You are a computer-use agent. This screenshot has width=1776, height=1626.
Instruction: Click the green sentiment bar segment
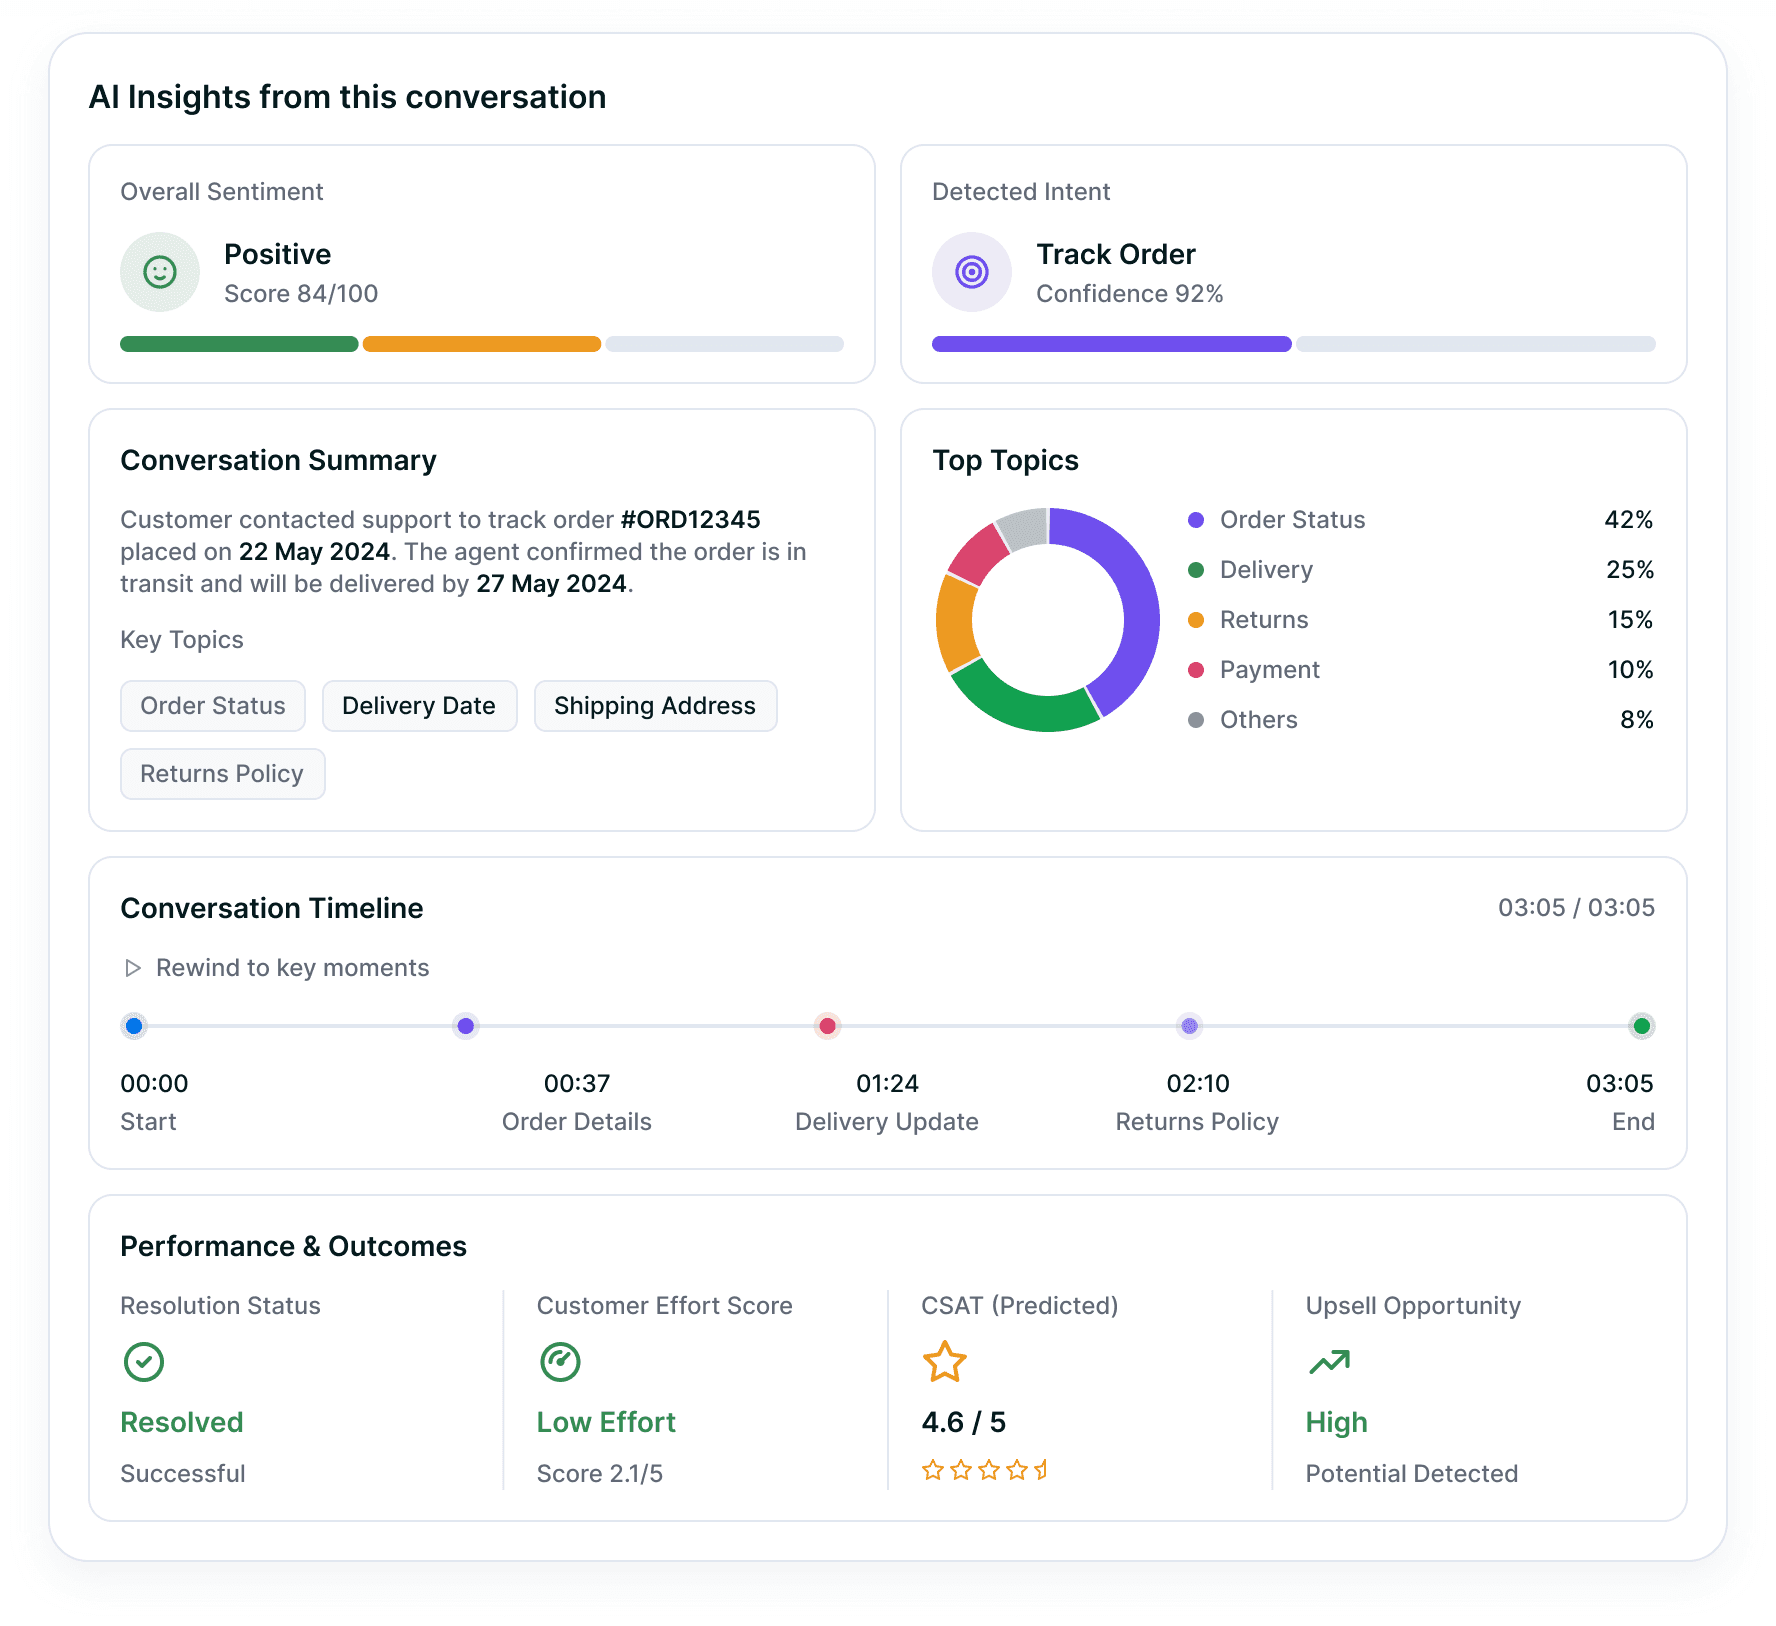click(239, 344)
